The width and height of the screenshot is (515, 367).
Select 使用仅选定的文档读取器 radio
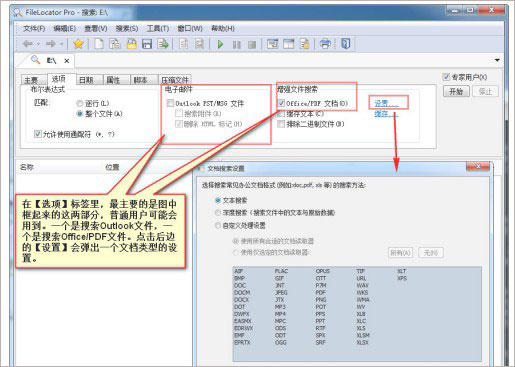[x=236, y=252]
